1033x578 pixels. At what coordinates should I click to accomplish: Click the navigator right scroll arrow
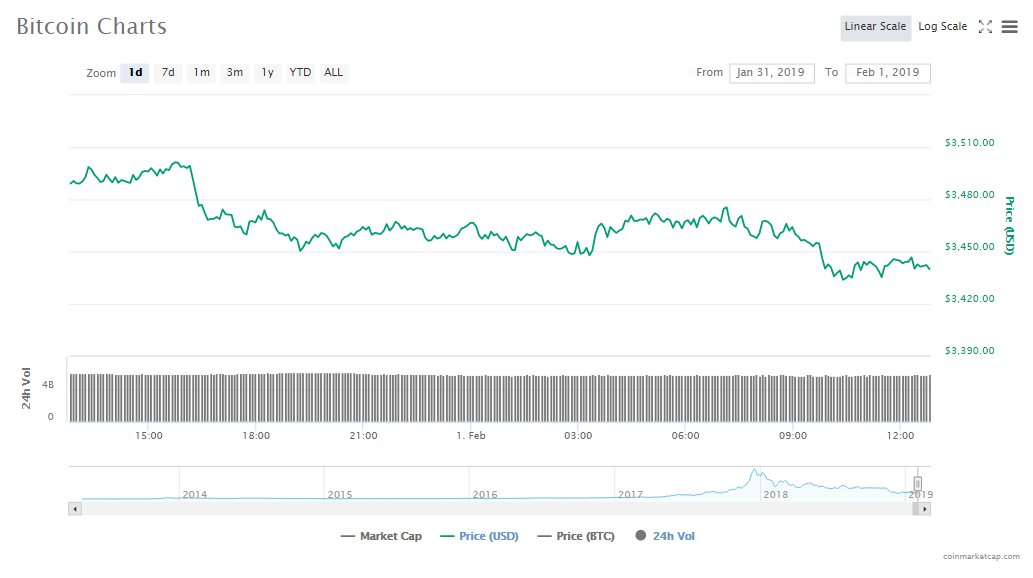[925, 508]
